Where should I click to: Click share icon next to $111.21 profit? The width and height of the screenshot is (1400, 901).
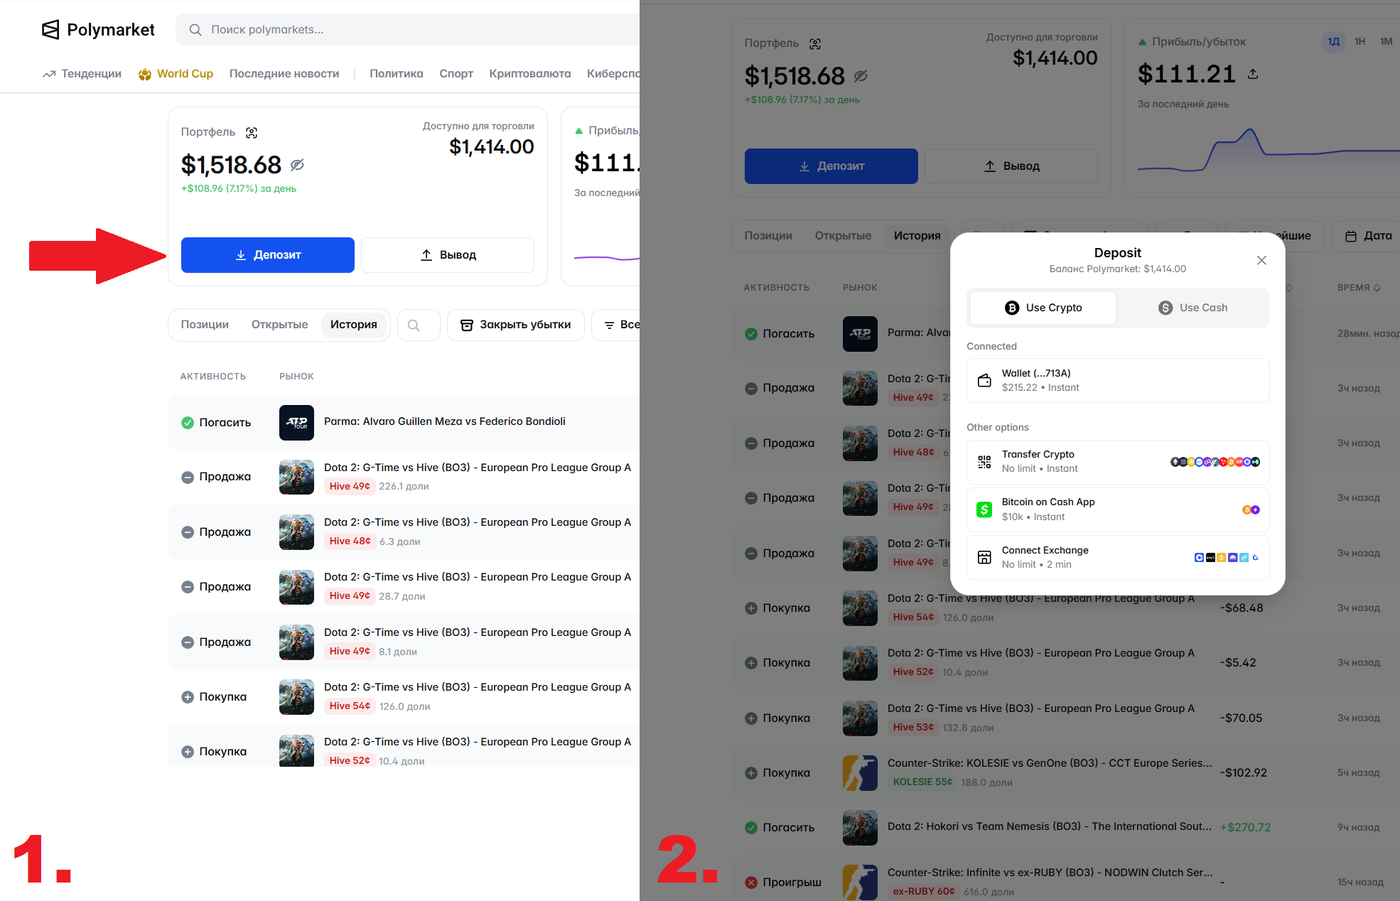1253,75
